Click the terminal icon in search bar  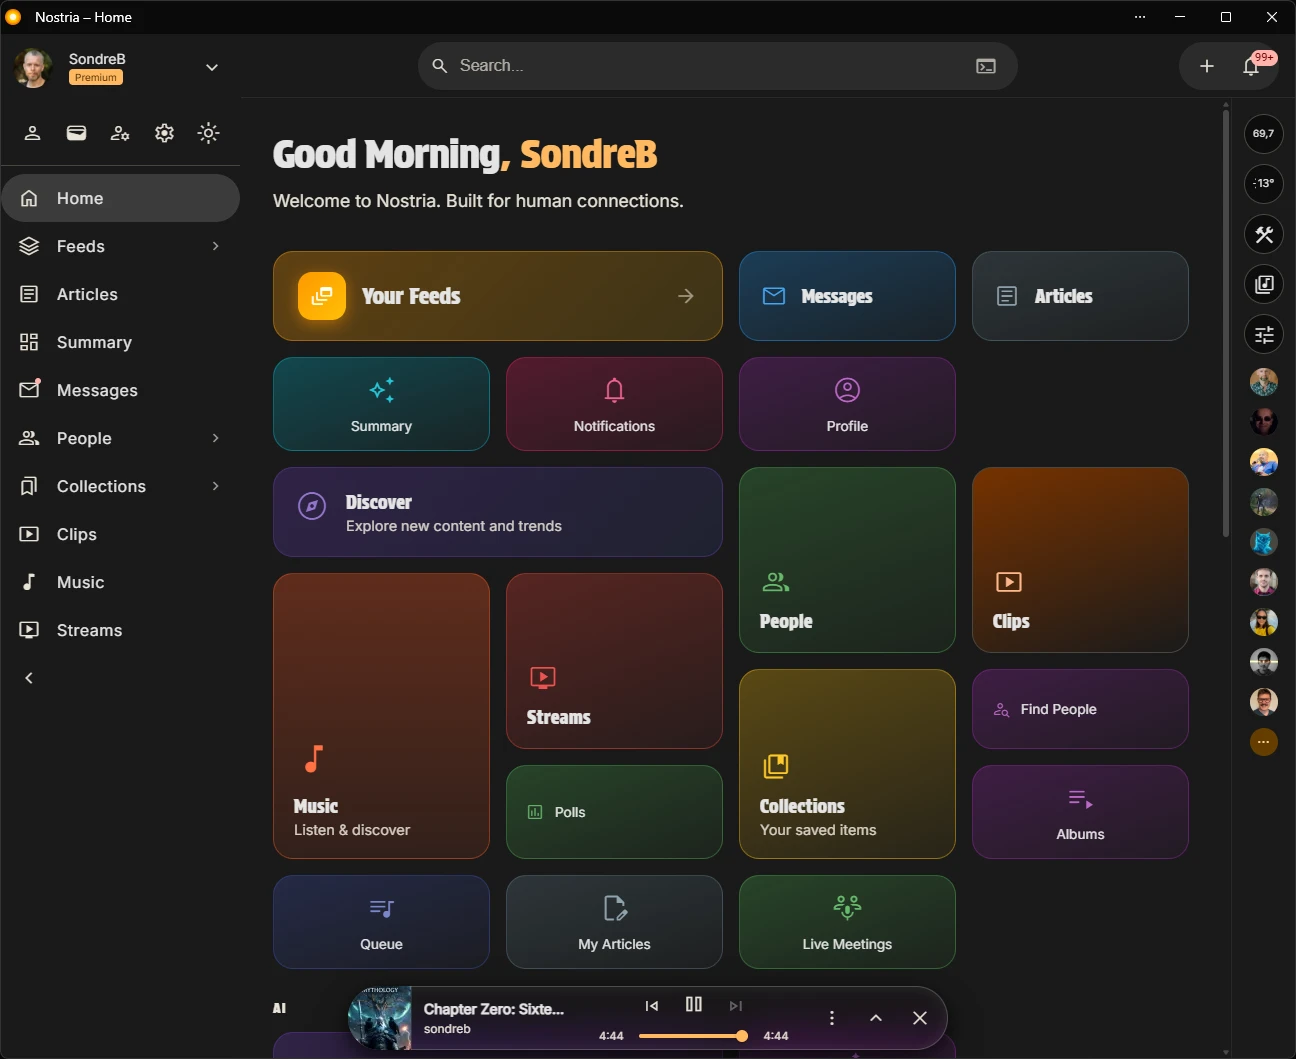(x=986, y=66)
